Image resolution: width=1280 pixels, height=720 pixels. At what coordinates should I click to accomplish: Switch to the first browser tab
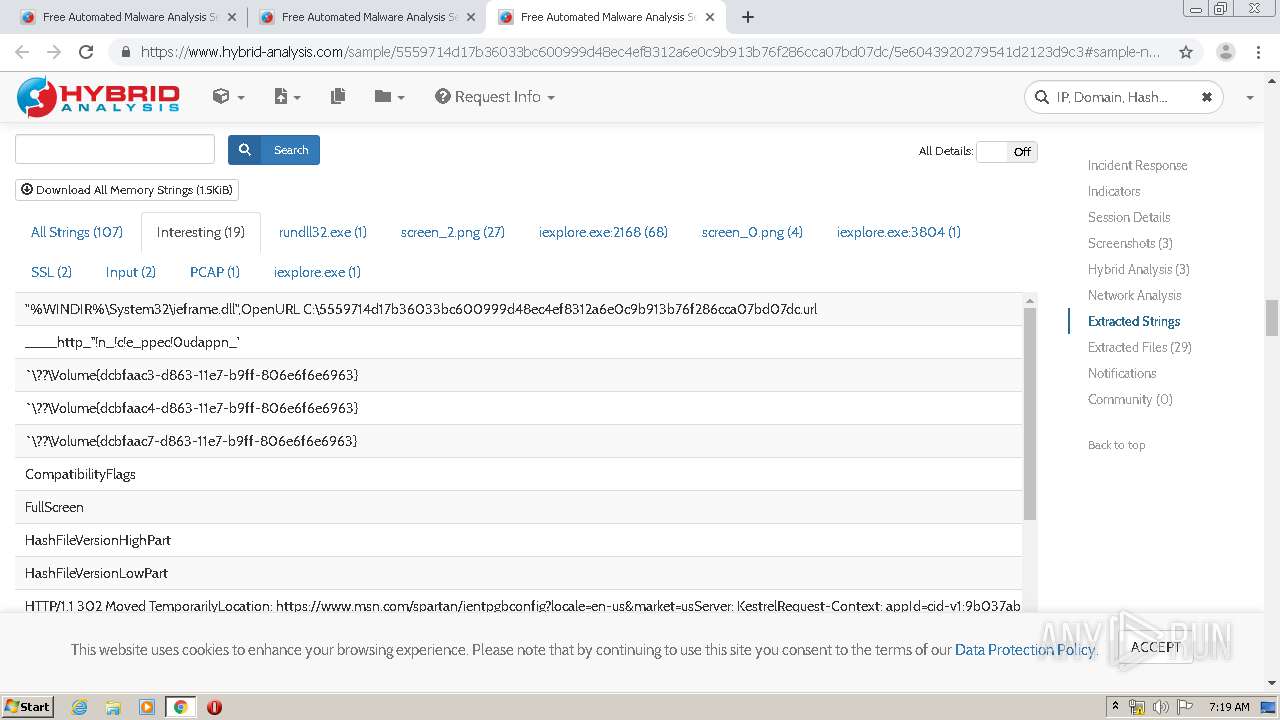[127, 17]
